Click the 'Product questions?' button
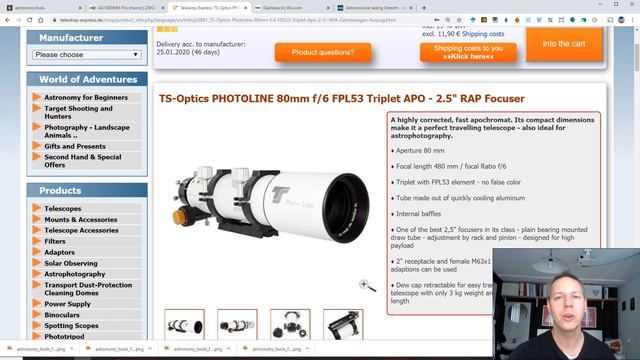Image resolution: width=640 pixels, height=360 pixels. click(323, 52)
